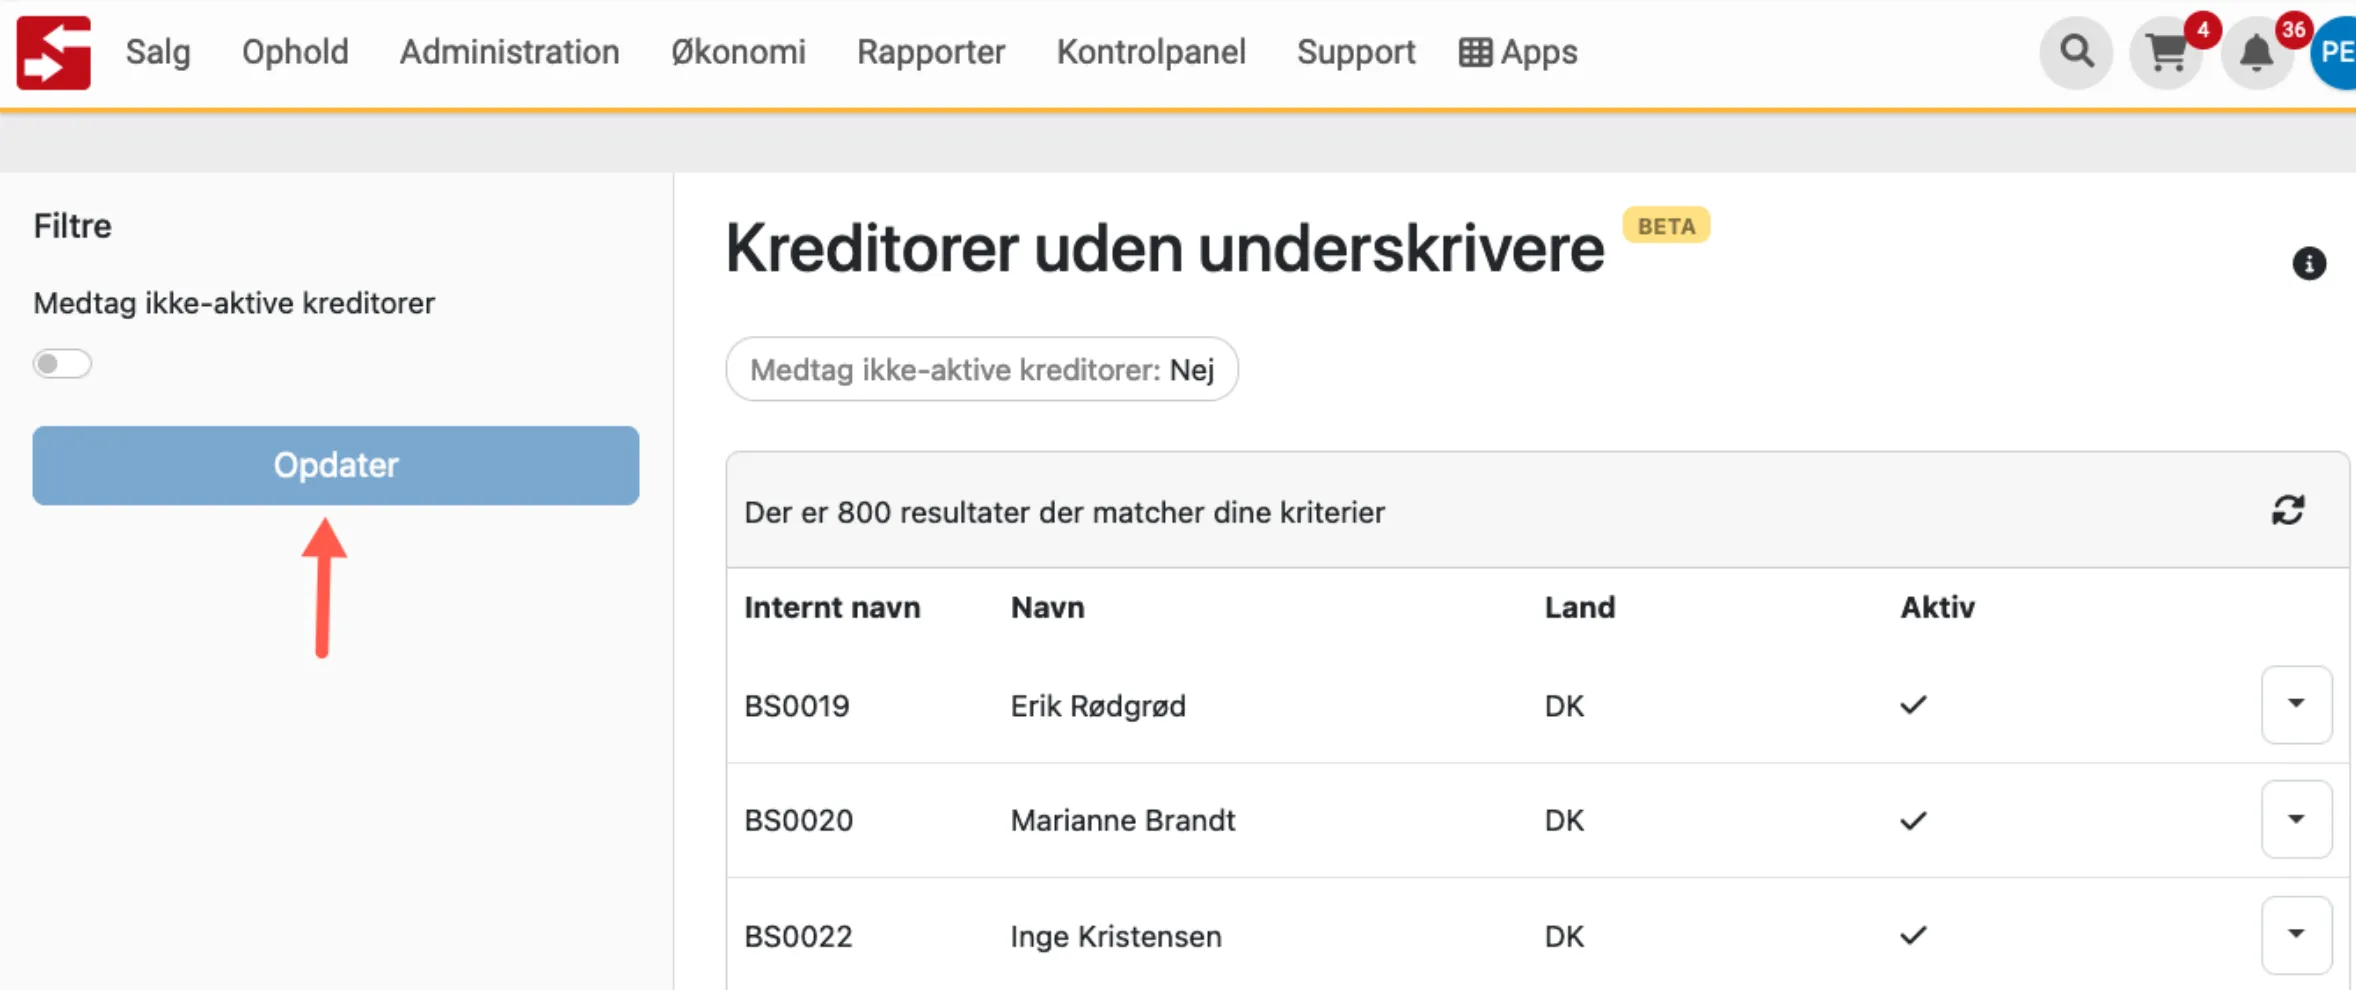Open the Support page
The width and height of the screenshot is (2356, 990).
(x=1356, y=52)
